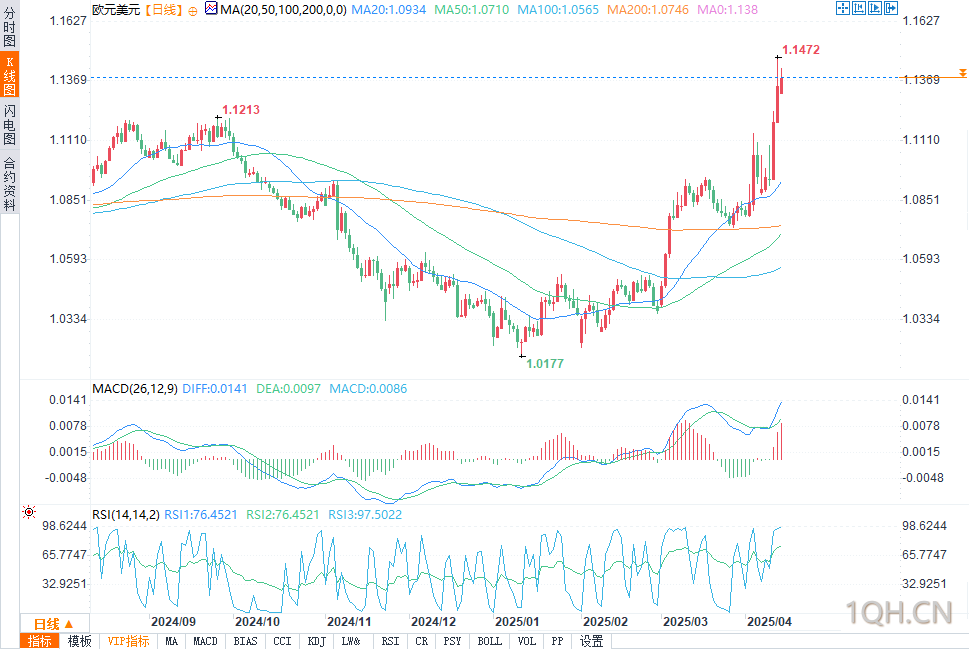
Task: Choose the CR indicator button
Action: click(421, 641)
